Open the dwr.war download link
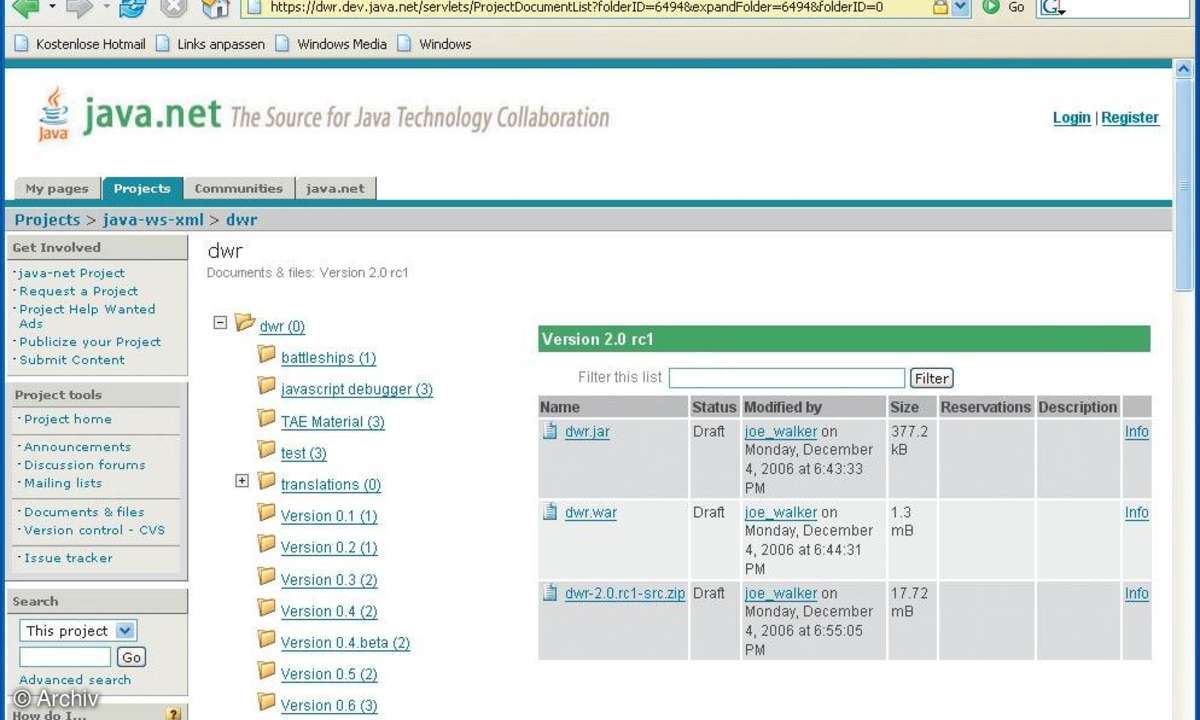 tap(591, 513)
